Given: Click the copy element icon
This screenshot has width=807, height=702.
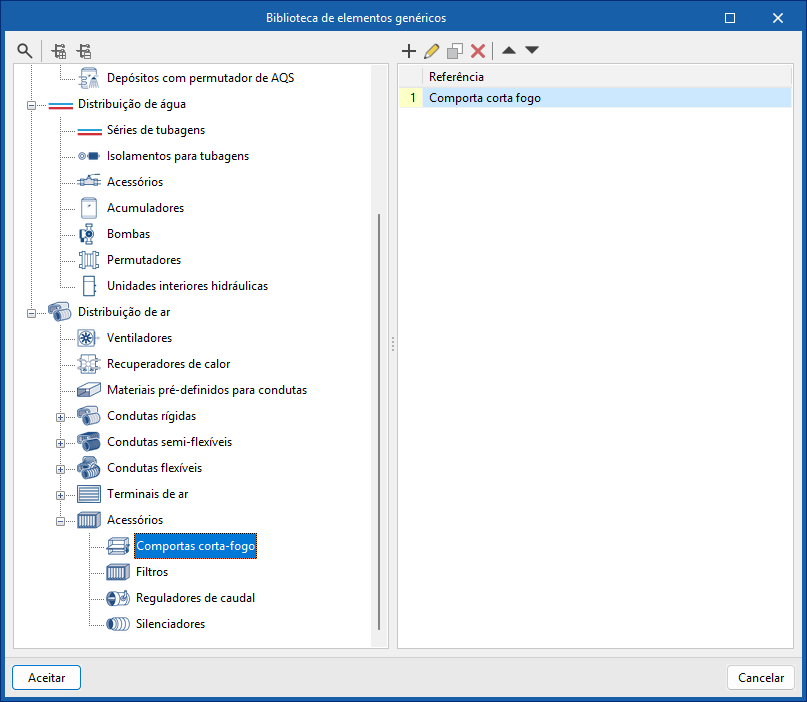Looking at the screenshot, I should coord(455,50).
